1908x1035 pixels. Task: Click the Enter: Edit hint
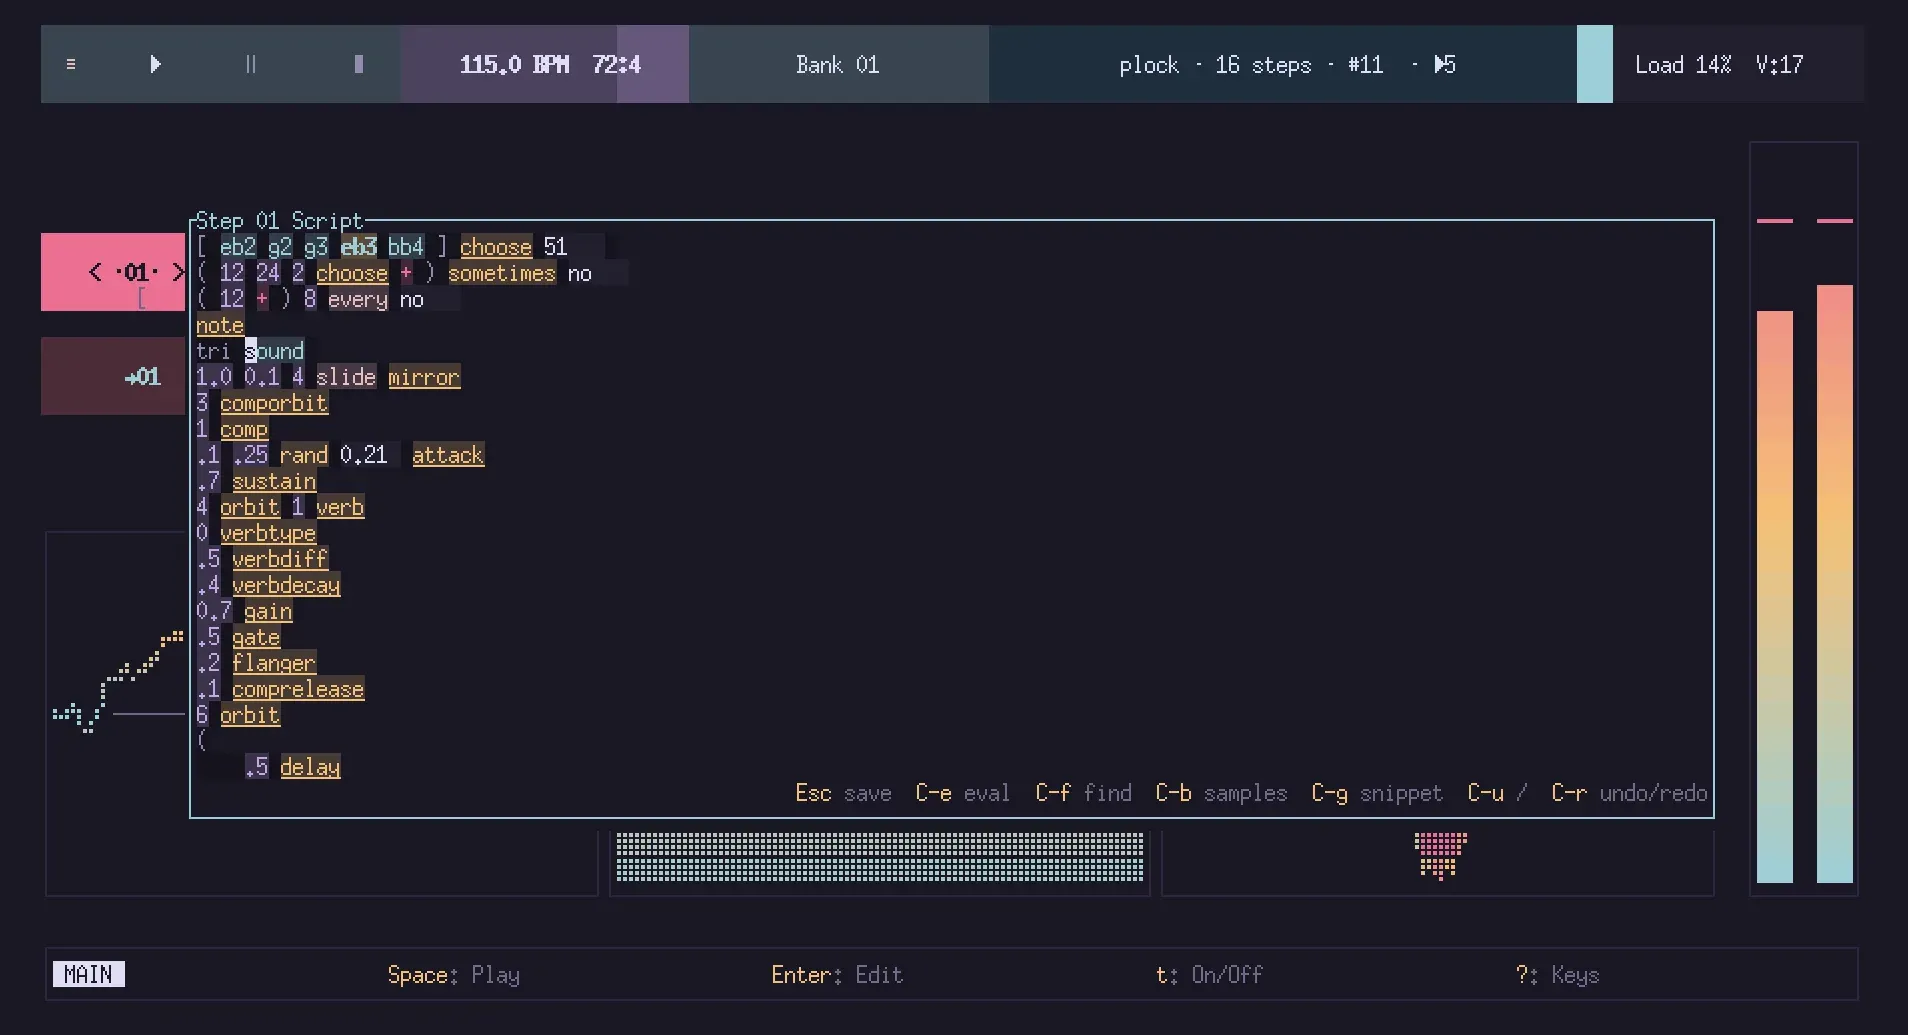(x=837, y=975)
